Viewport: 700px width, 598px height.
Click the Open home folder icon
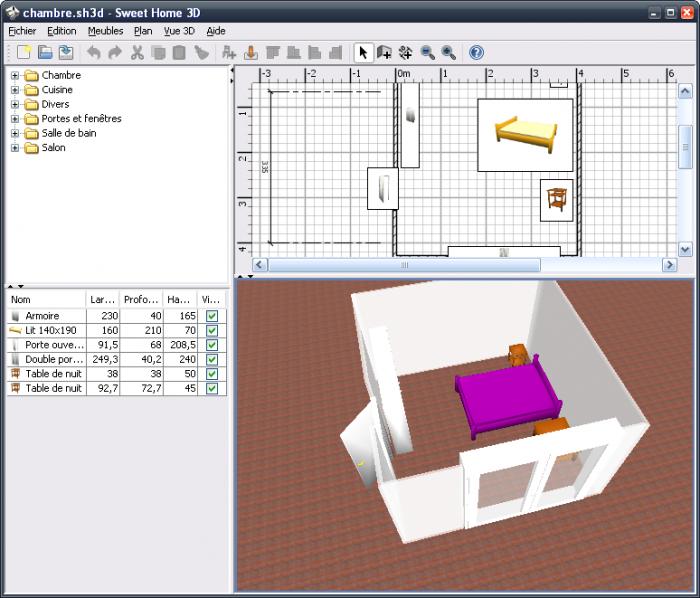point(45,52)
